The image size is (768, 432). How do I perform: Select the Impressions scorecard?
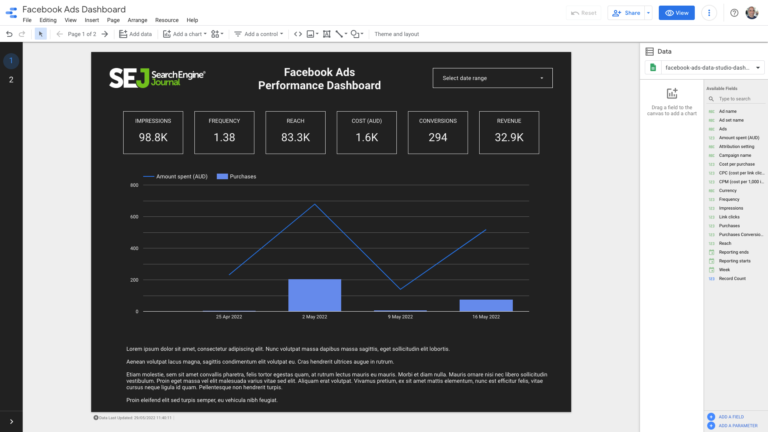point(153,133)
